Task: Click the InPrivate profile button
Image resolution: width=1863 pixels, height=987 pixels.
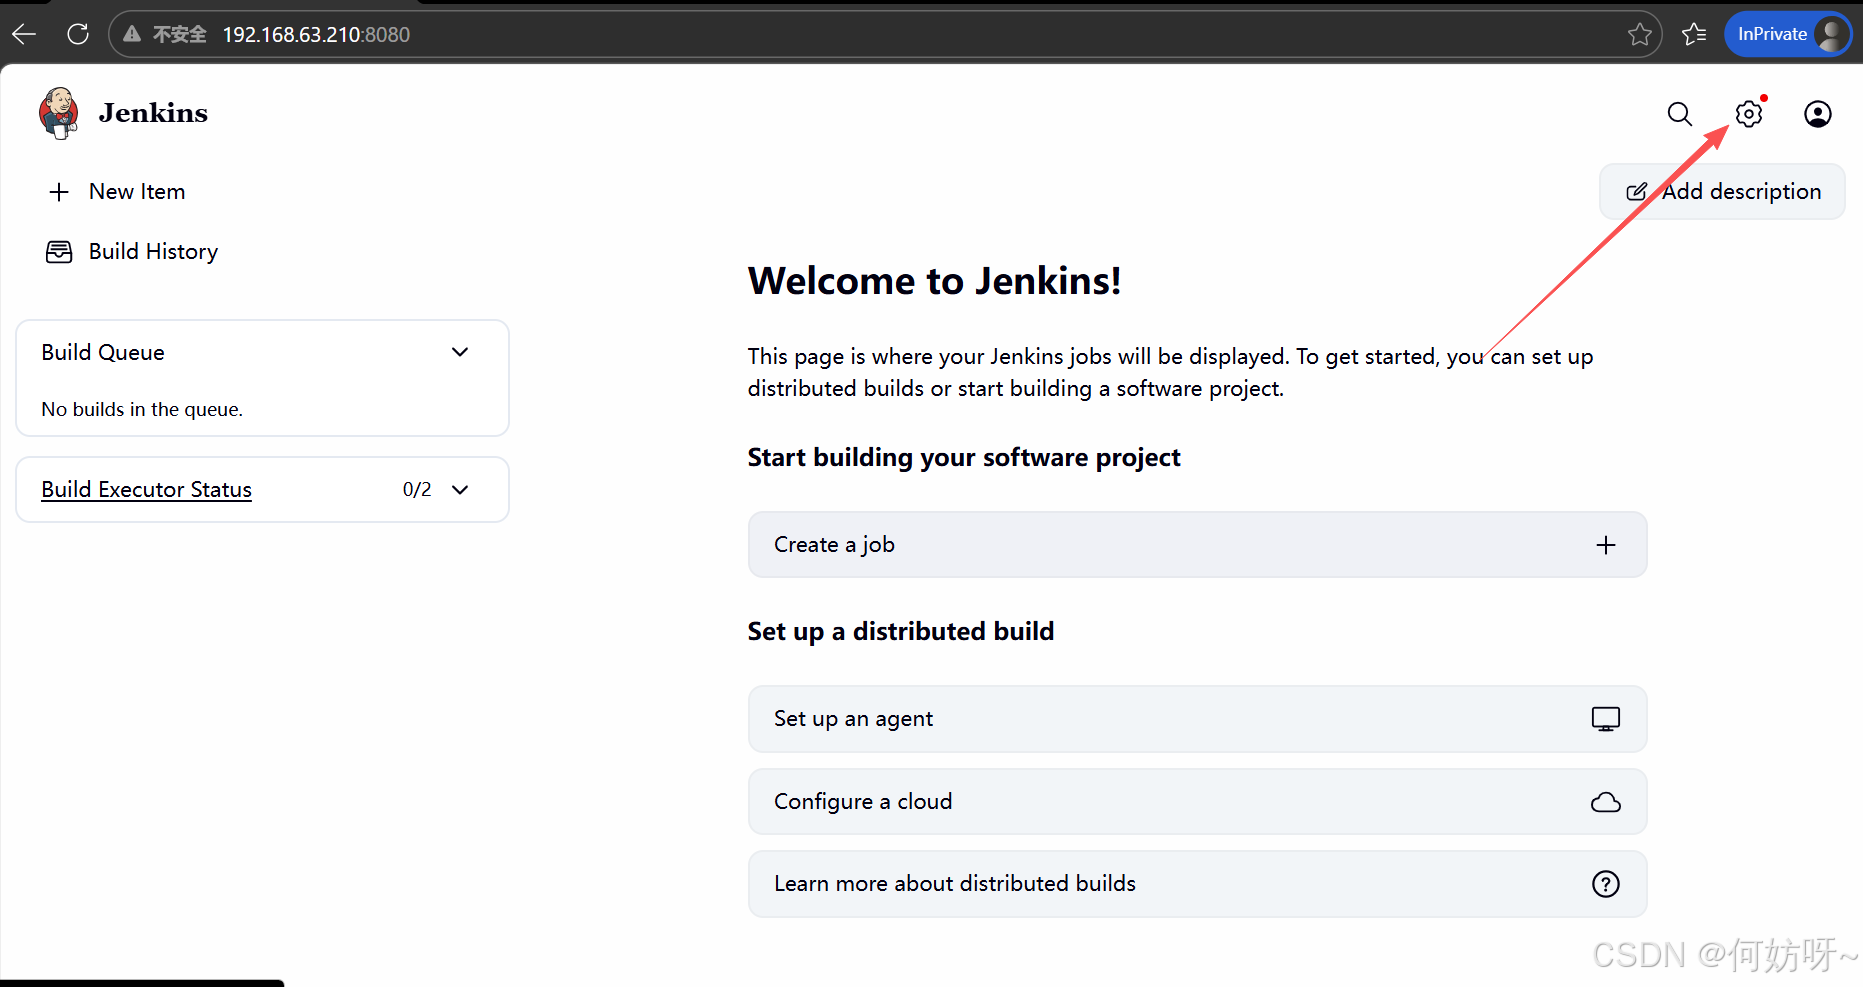Action: [x=1788, y=34]
